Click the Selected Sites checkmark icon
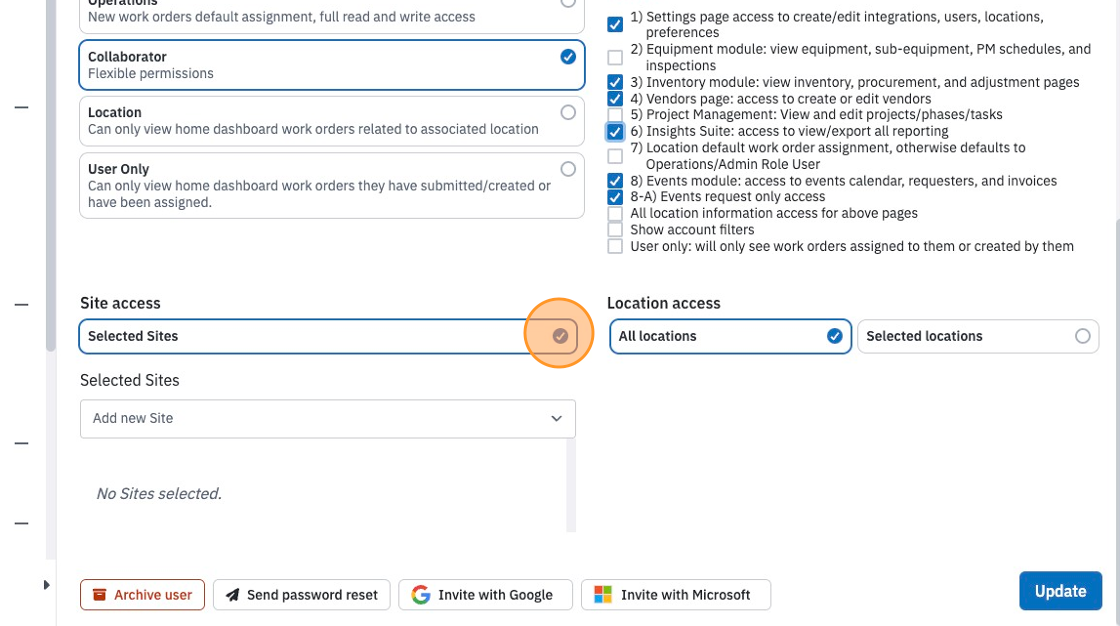 (x=561, y=336)
